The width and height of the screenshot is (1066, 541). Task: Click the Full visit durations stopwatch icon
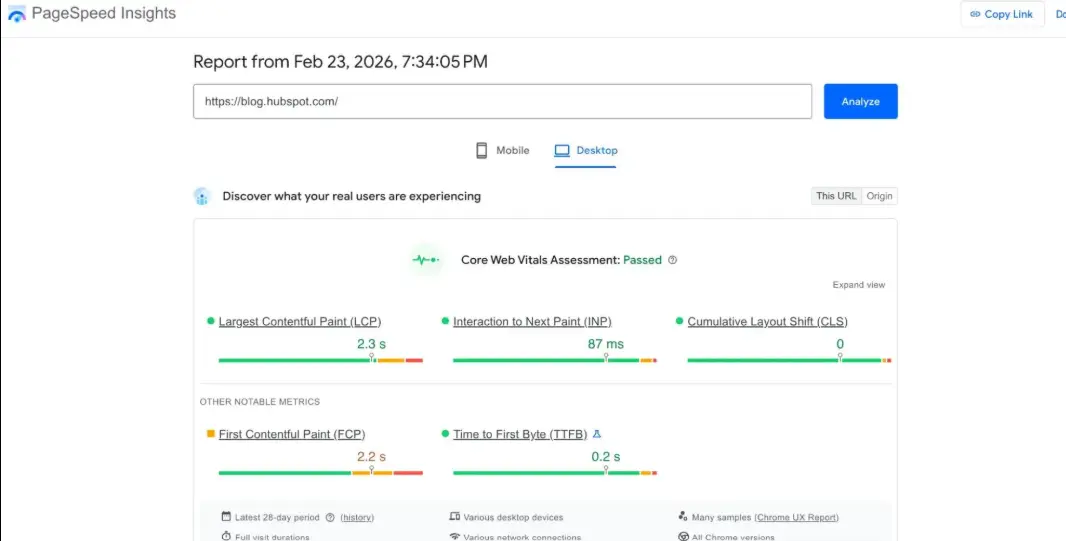pos(226,536)
